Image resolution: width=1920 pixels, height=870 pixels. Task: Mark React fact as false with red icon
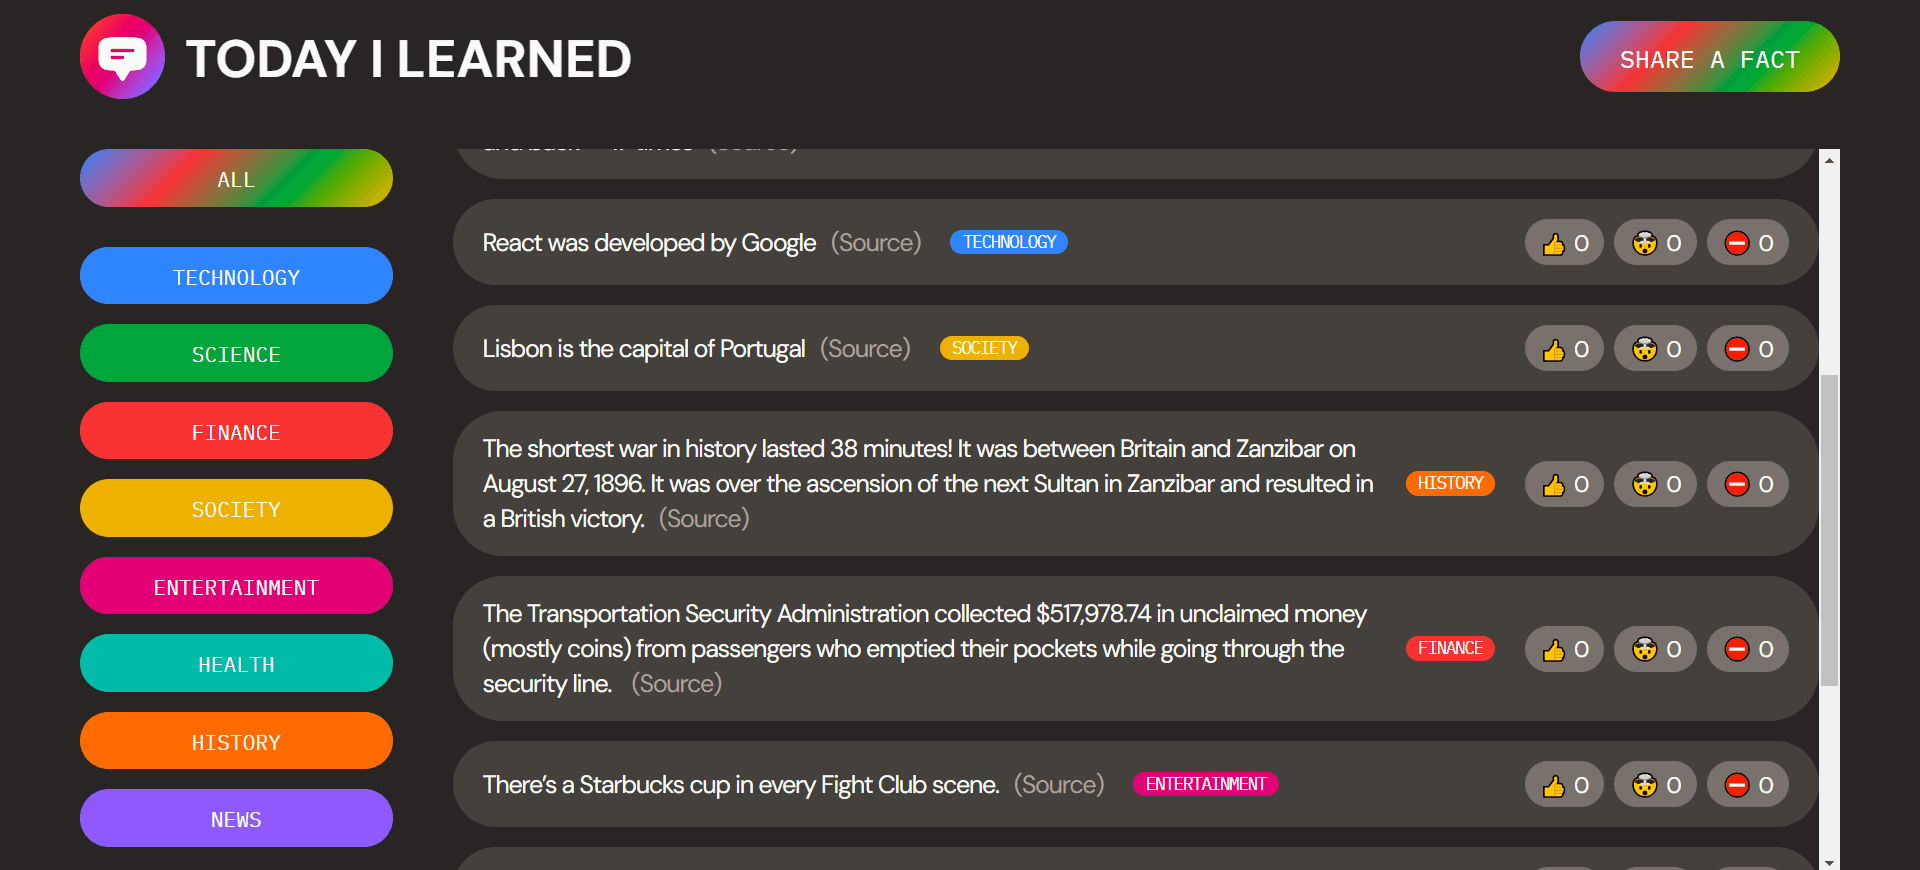[1748, 243]
